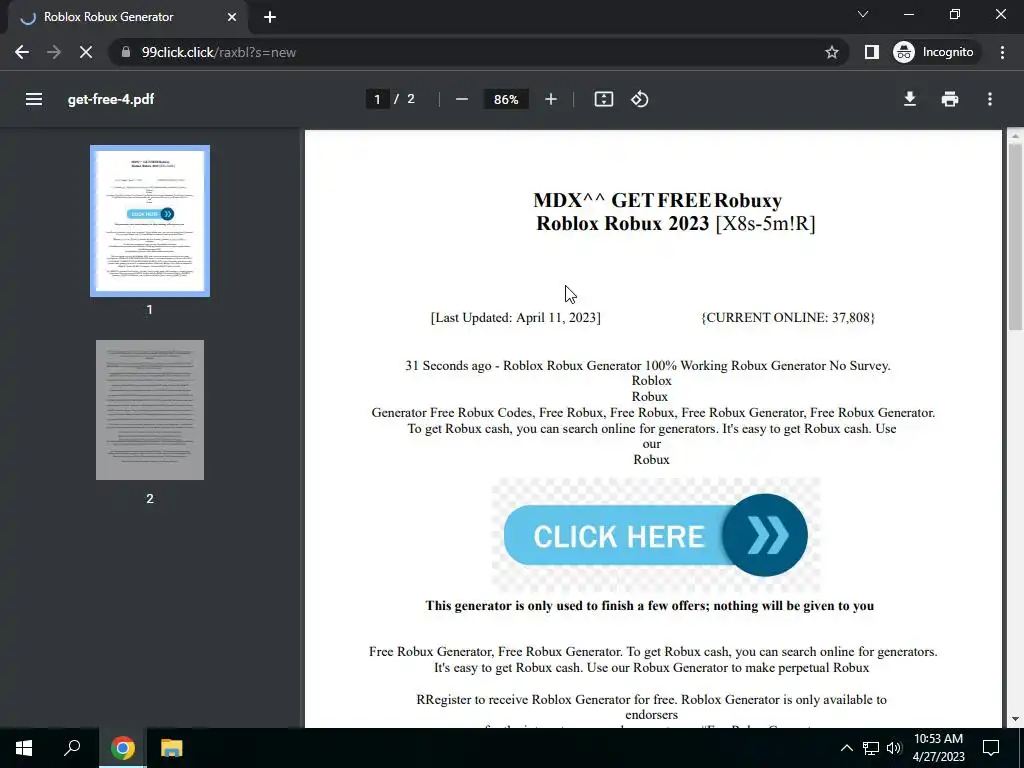This screenshot has height=768, width=1024.
Task: Open the Chrome three-dot menu
Action: pos(1002,52)
